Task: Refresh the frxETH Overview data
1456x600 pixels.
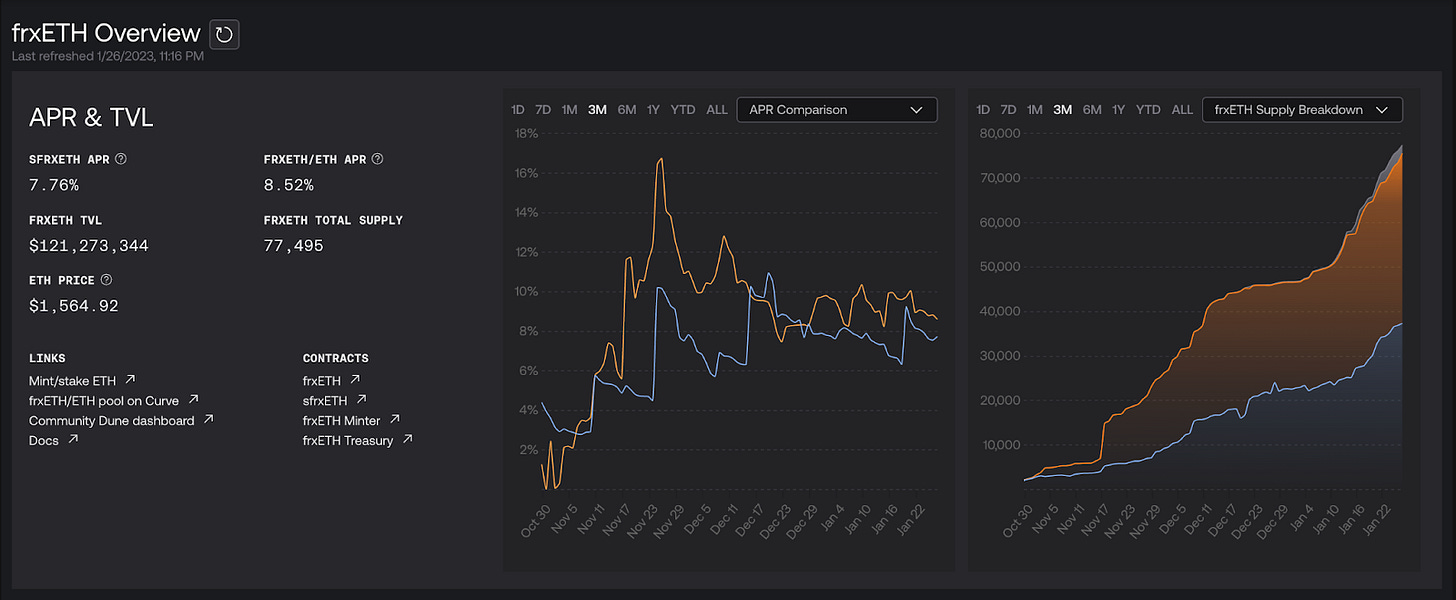Action: [224, 34]
